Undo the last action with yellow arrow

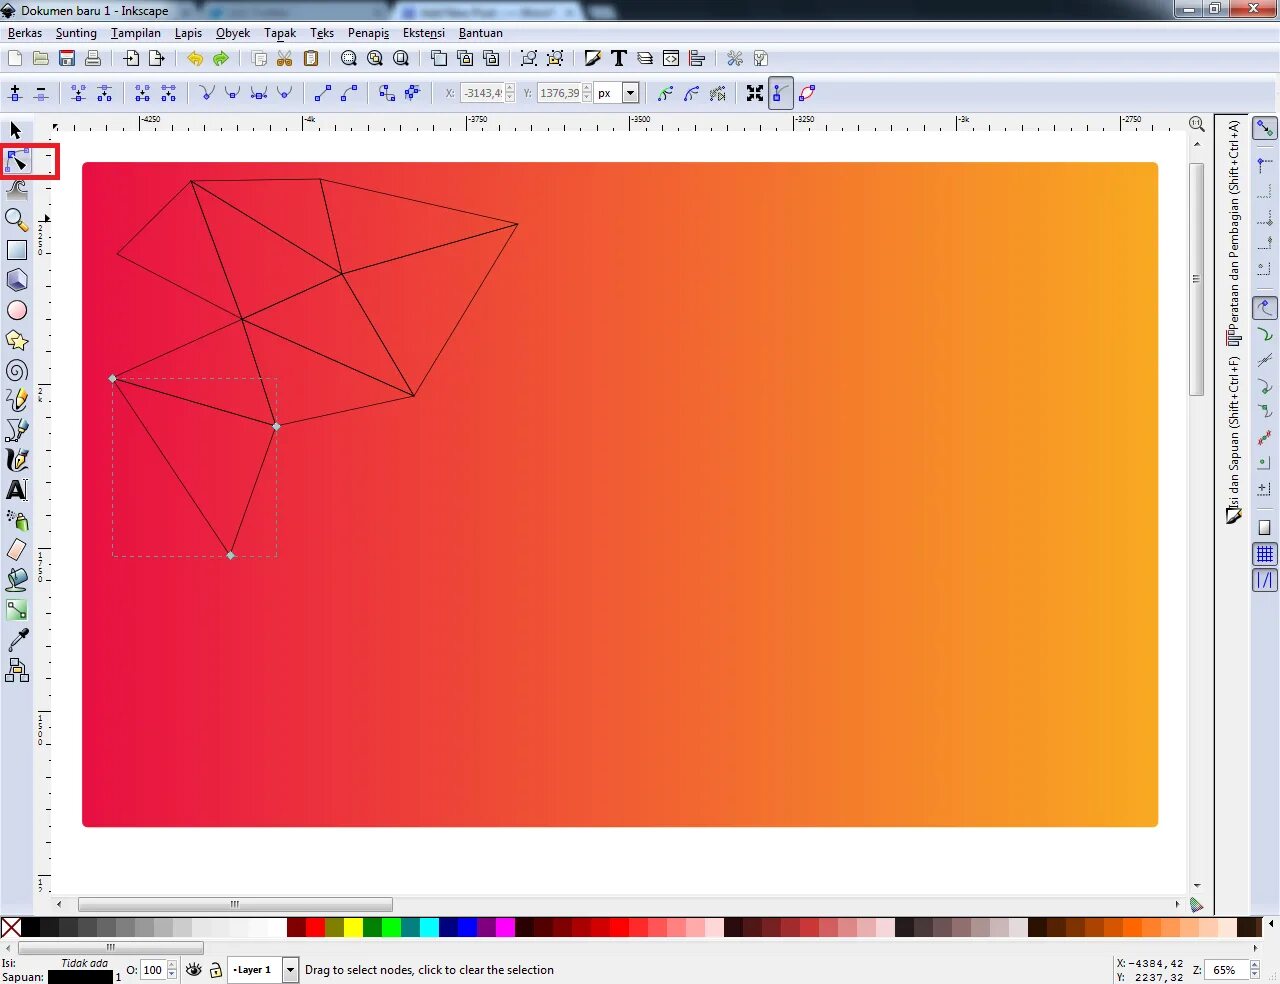tap(195, 59)
